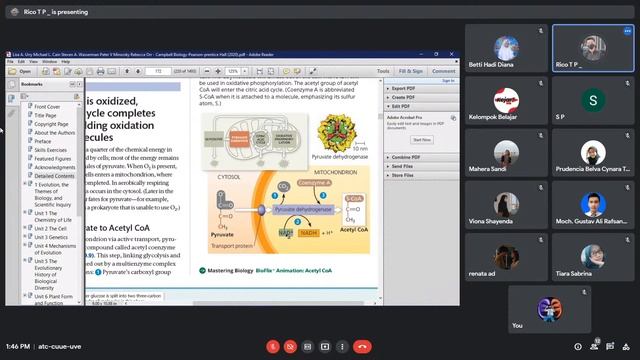The width and height of the screenshot is (640, 360).
Task: Click the new bookmark icon in Bookmarks panel
Action: (76, 97)
